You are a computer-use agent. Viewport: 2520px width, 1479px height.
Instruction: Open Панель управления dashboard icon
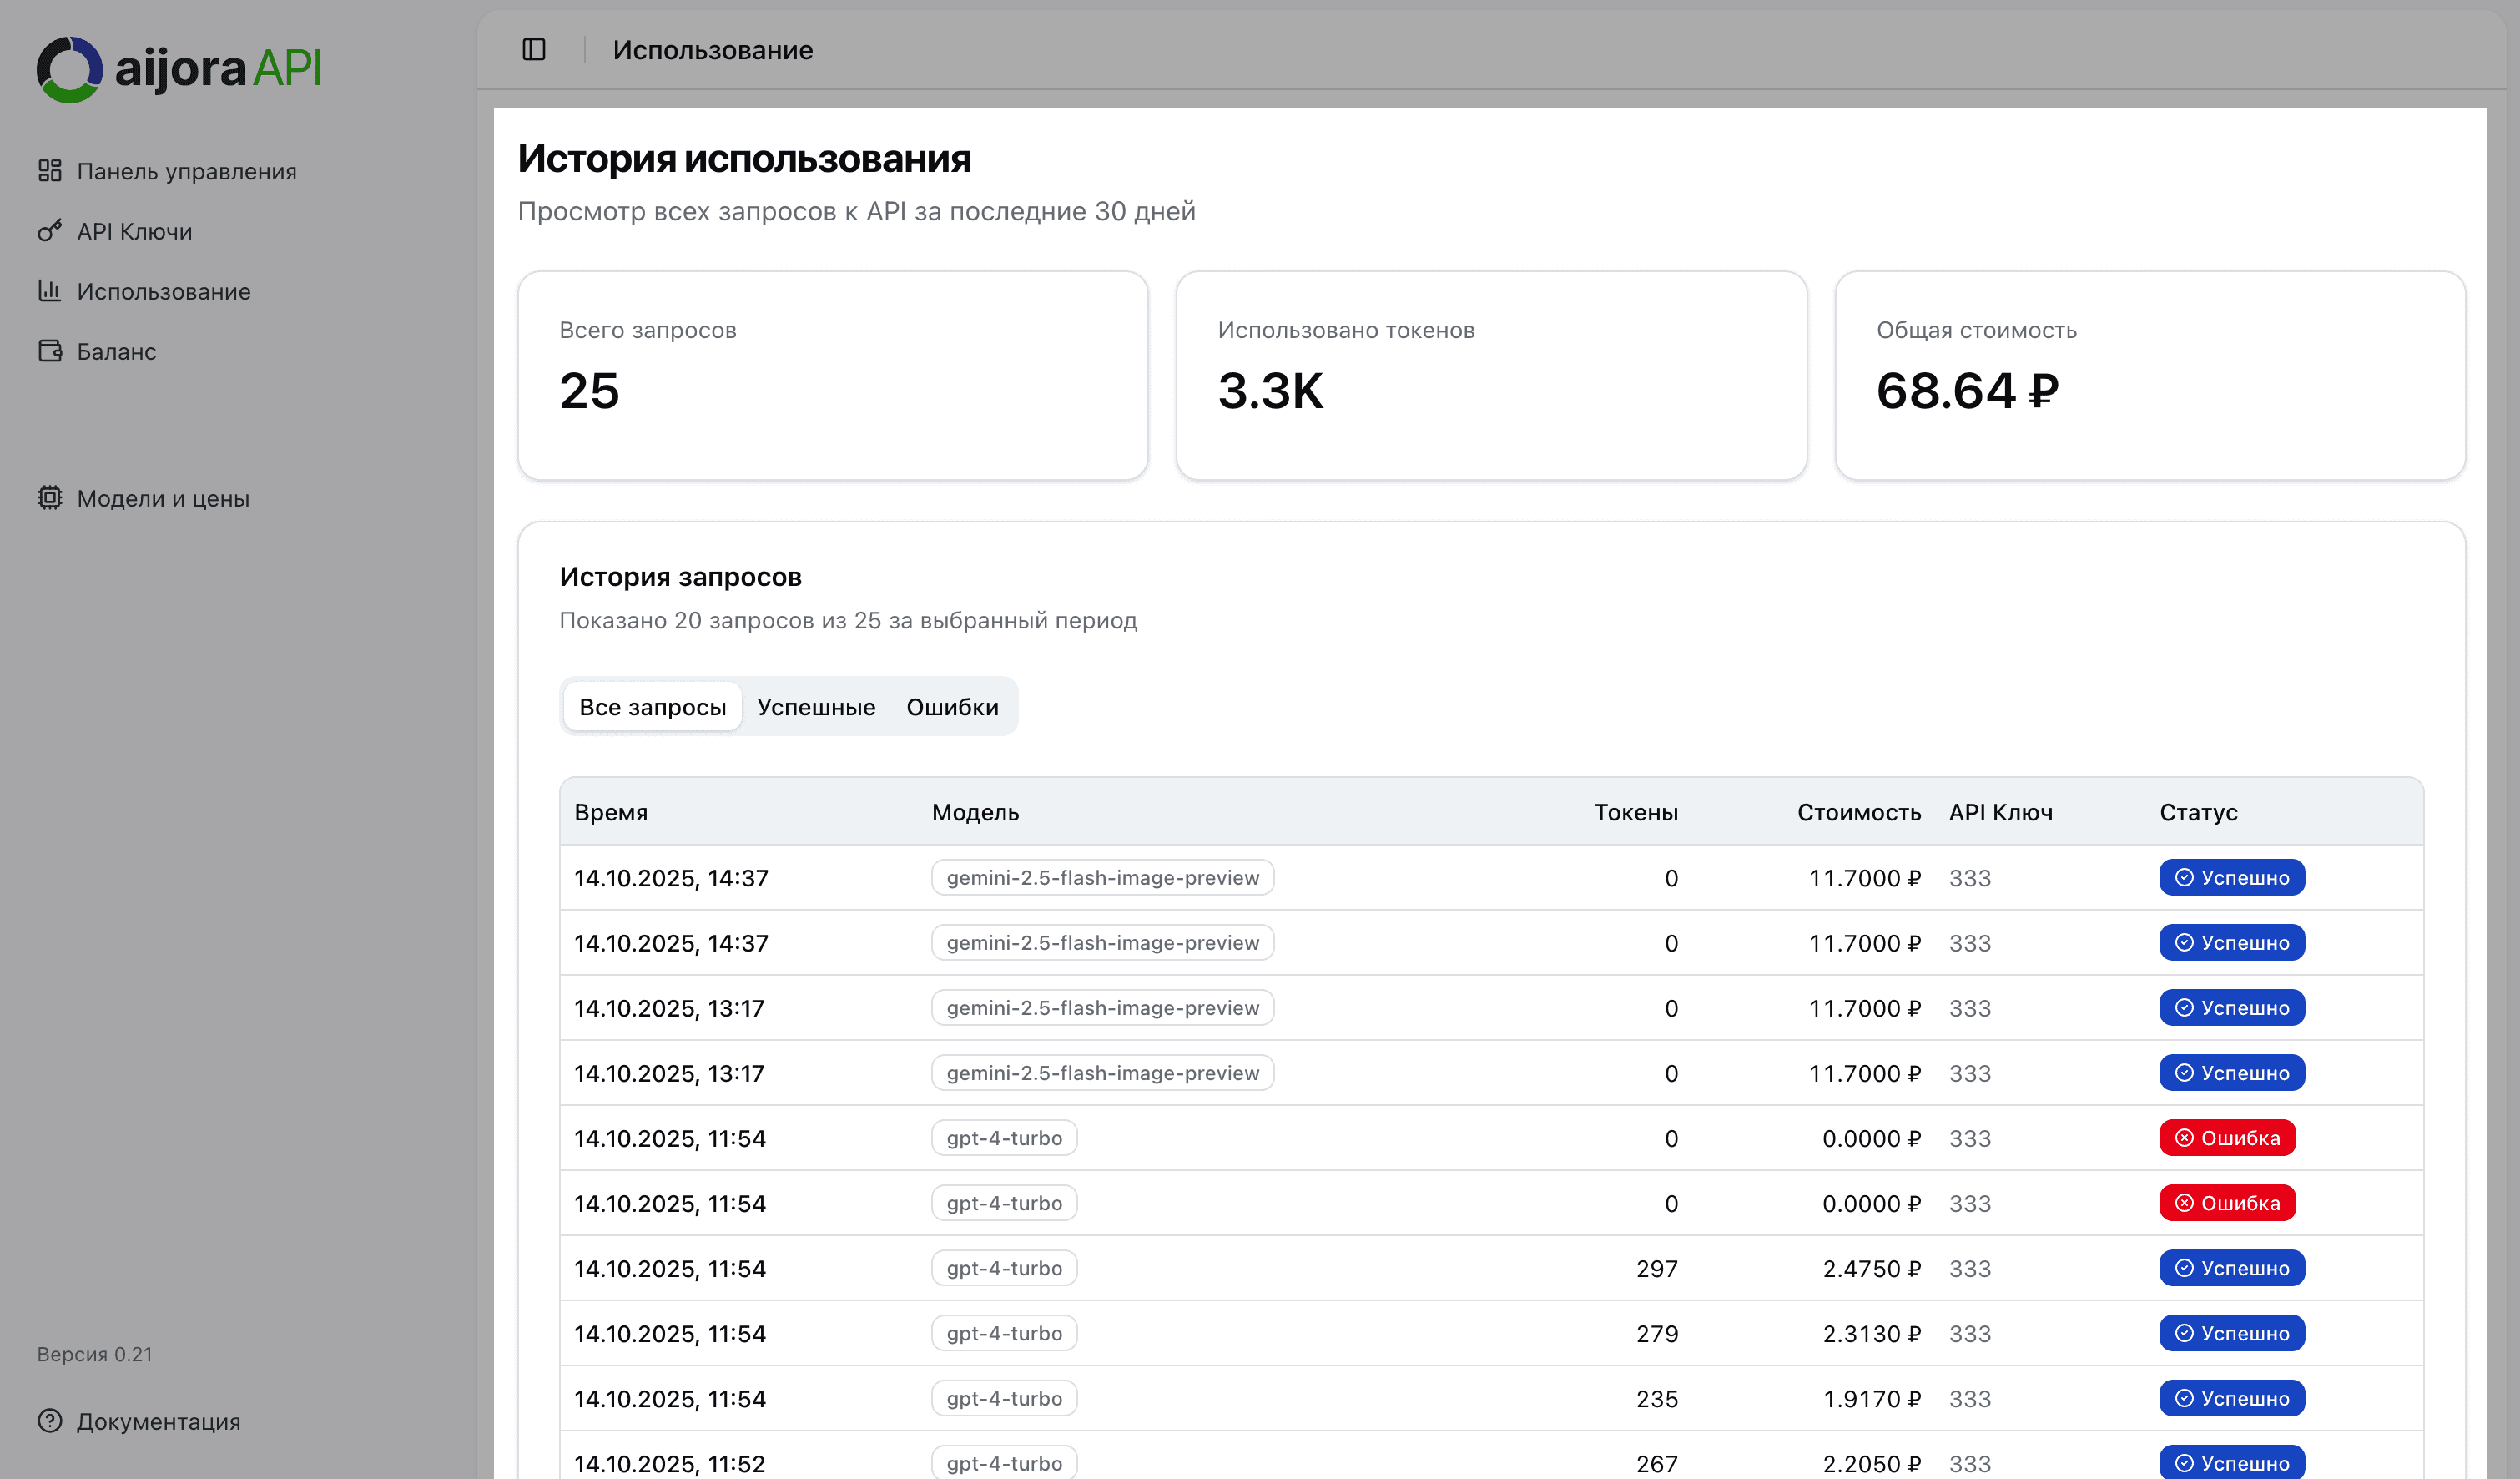pos(50,171)
